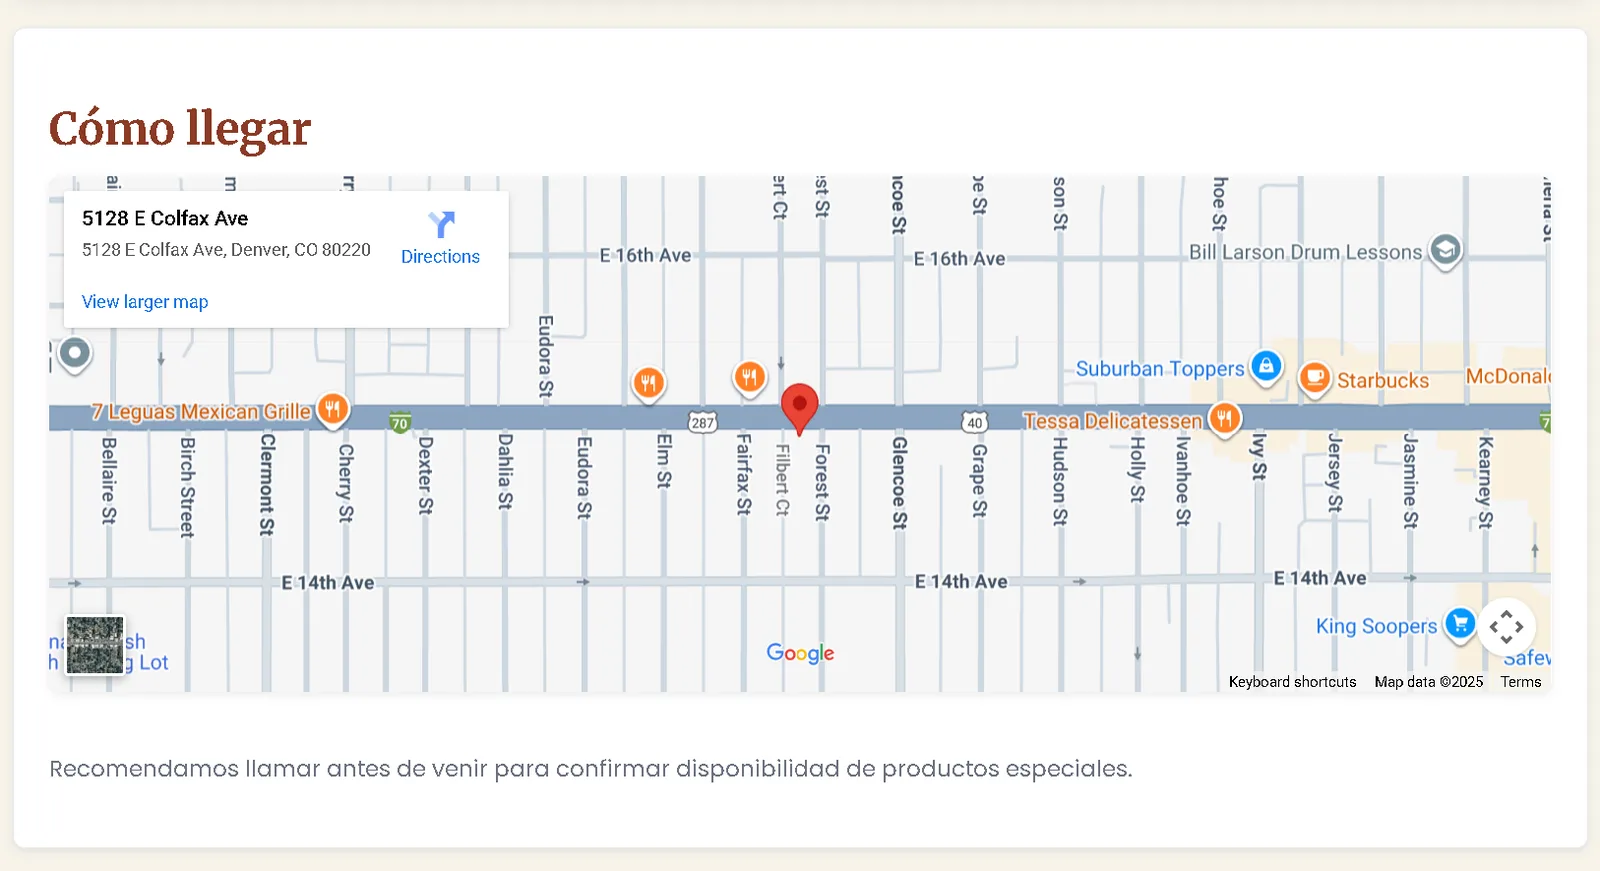Screen dimensions: 1600x871
Task: Toggle the fullscreen map view button
Action: (1506, 627)
